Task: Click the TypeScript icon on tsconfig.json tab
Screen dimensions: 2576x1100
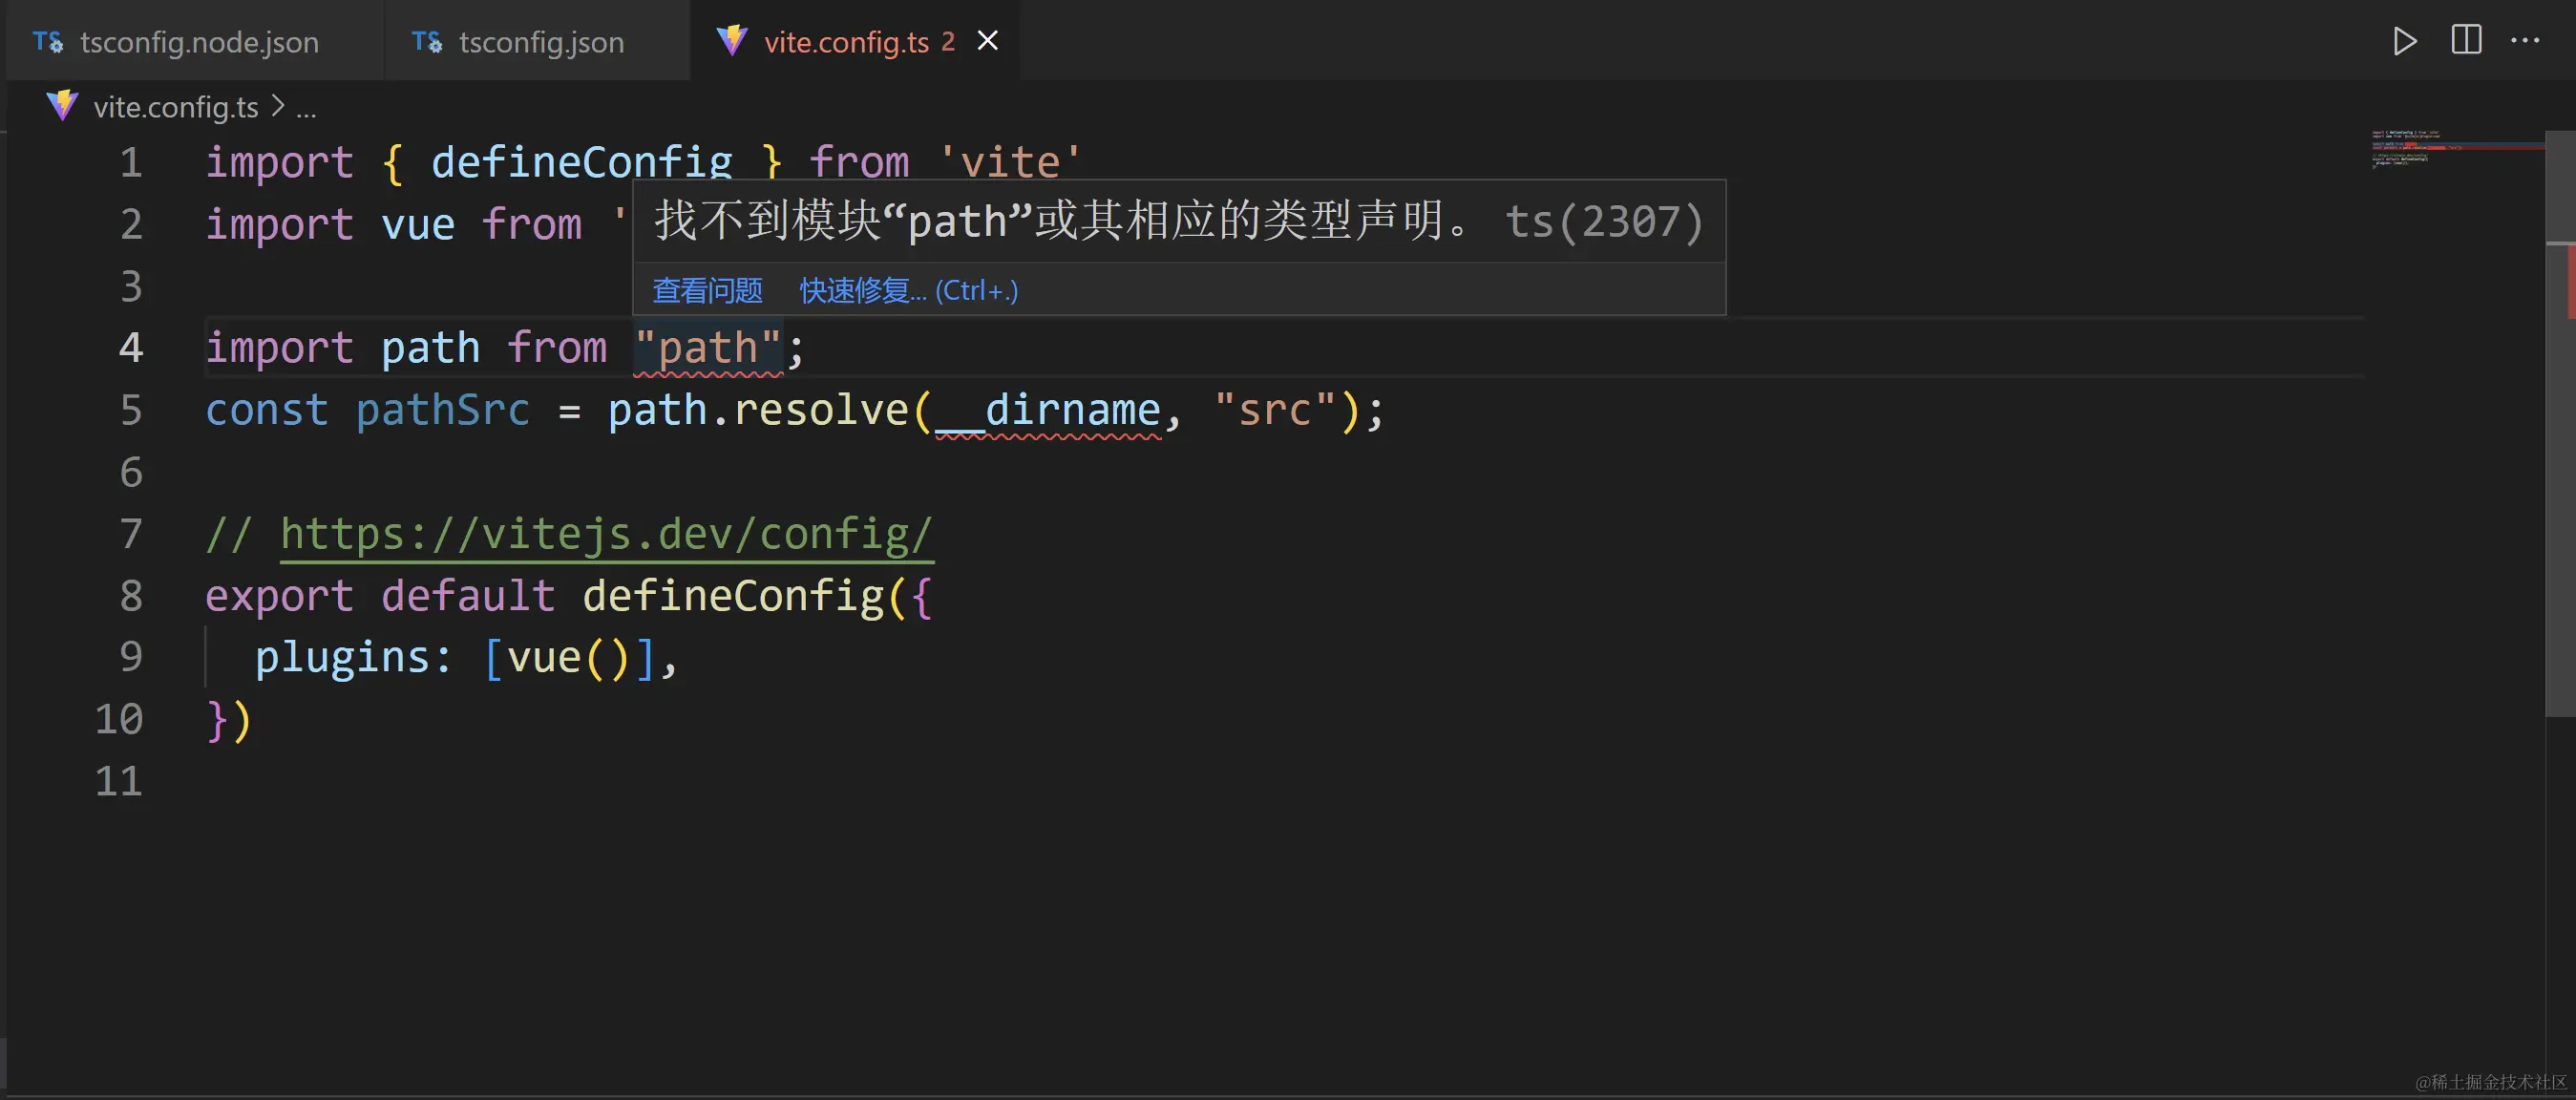Action: (x=426, y=41)
